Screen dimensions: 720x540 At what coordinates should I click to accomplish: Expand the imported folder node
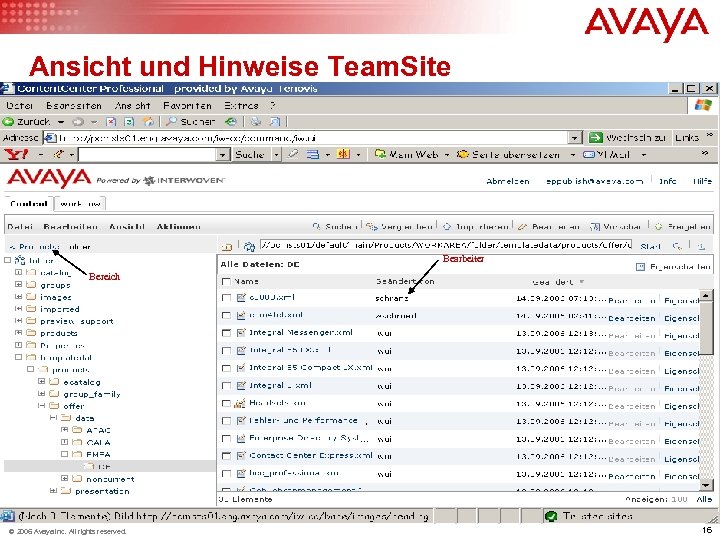click(x=18, y=309)
